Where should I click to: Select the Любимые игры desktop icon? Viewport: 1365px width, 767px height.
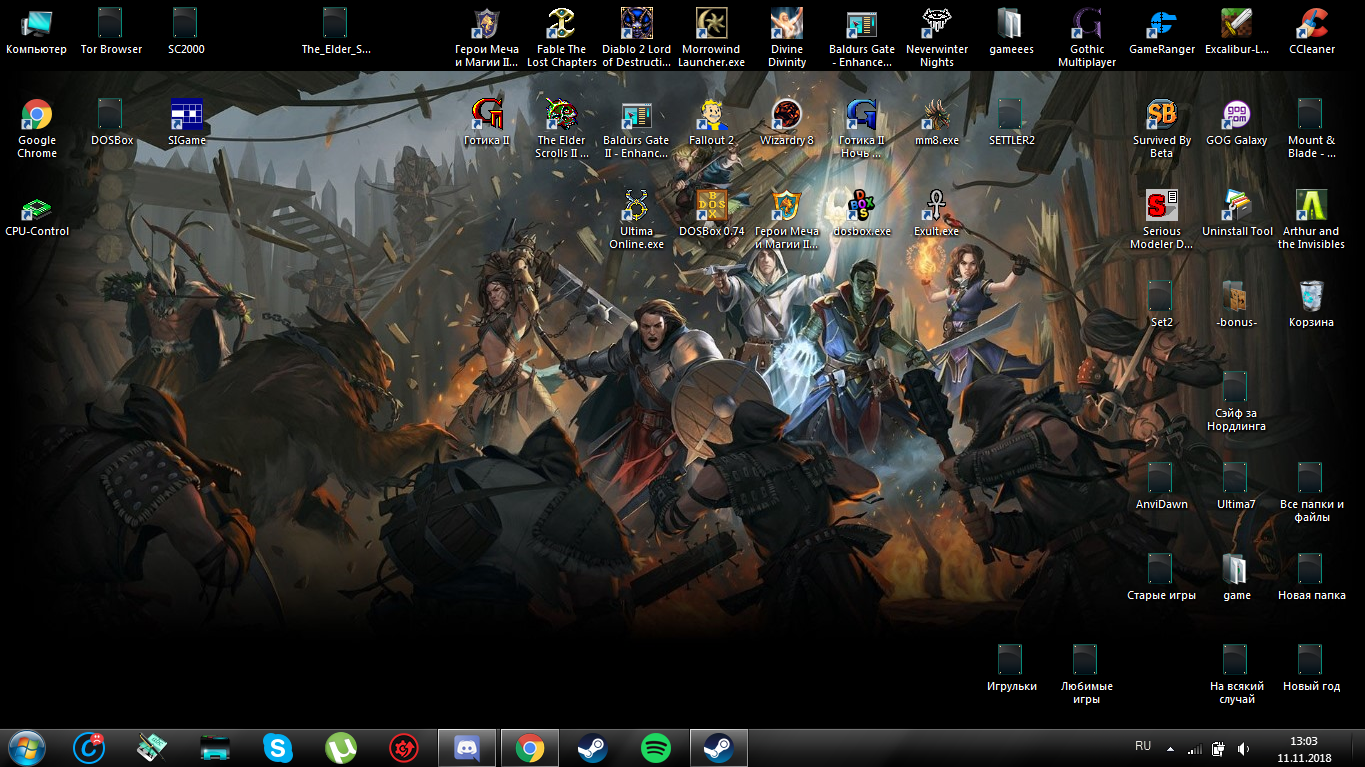click(x=1087, y=675)
